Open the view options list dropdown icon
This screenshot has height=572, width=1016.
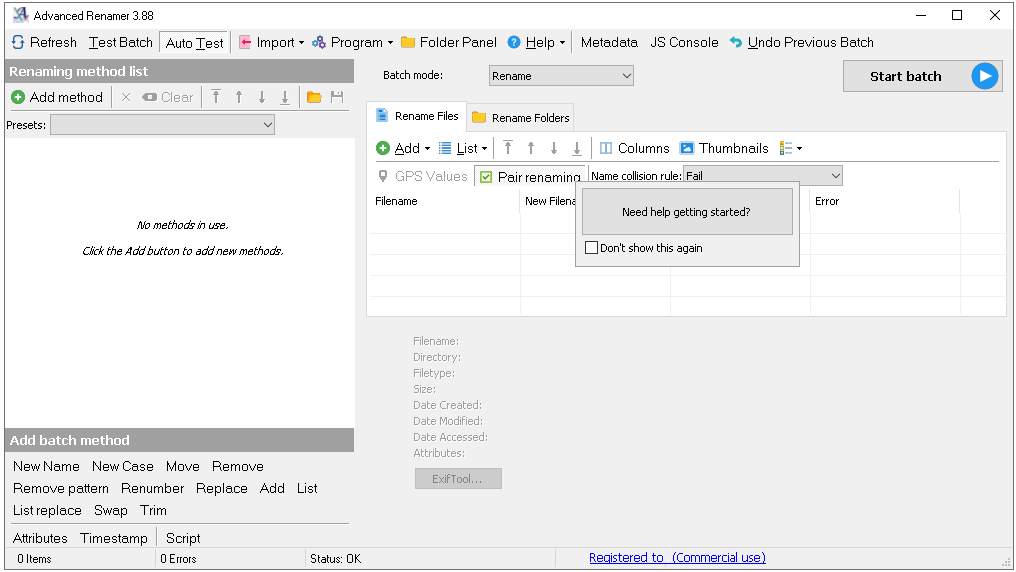[791, 148]
